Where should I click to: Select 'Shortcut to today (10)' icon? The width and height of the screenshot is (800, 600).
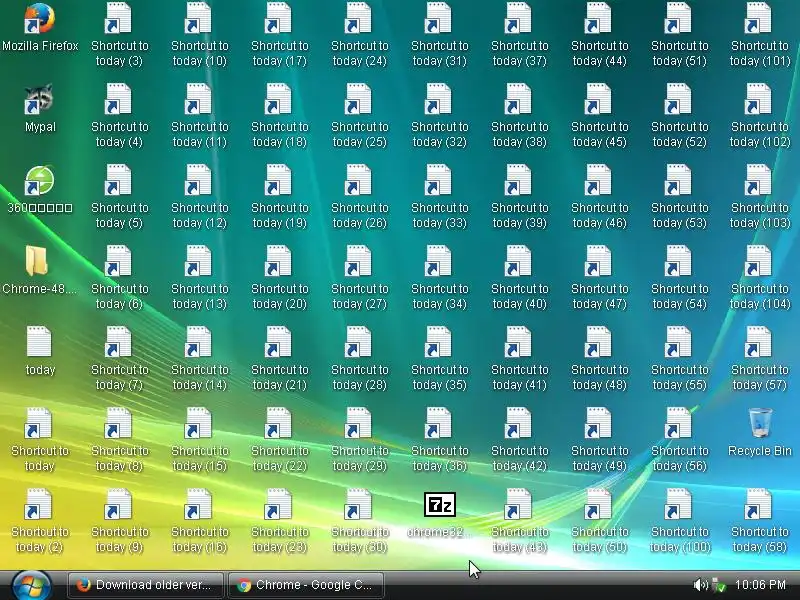(x=199, y=35)
